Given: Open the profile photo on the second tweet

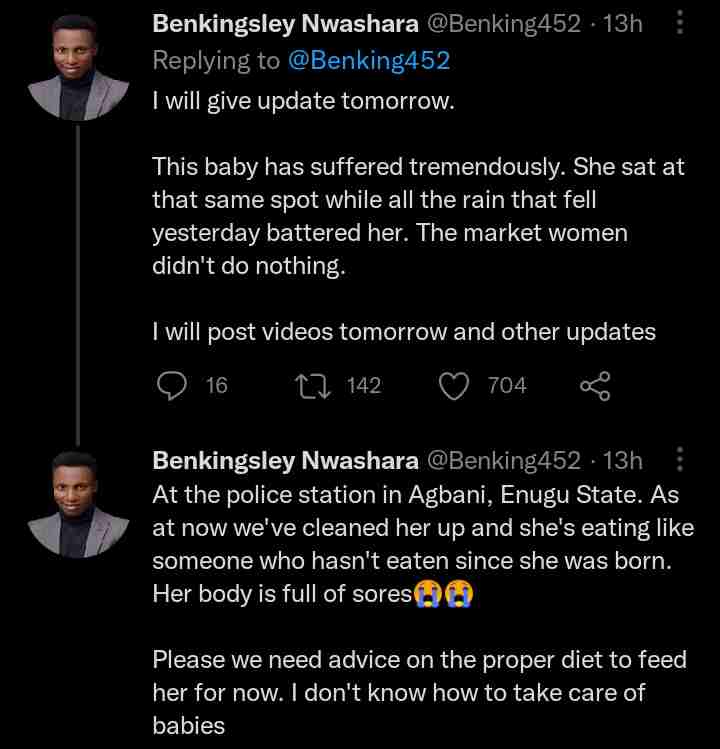Looking at the screenshot, I should [78, 504].
